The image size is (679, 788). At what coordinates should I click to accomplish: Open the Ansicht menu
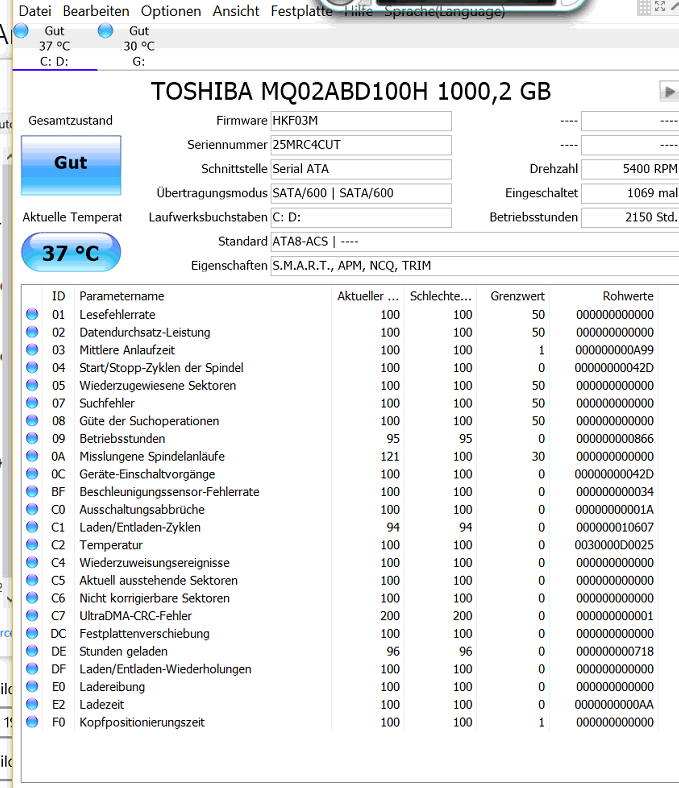pos(236,11)
